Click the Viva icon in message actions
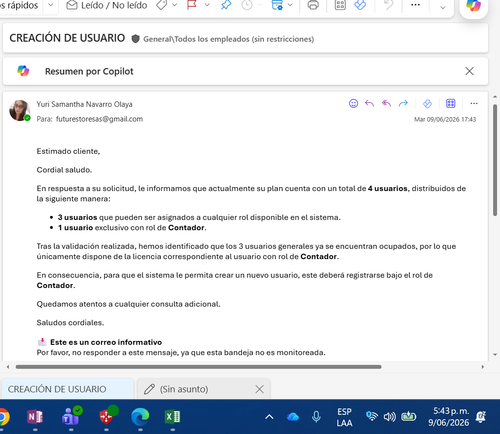The image size is (500, 434). [x=427, y=104]
